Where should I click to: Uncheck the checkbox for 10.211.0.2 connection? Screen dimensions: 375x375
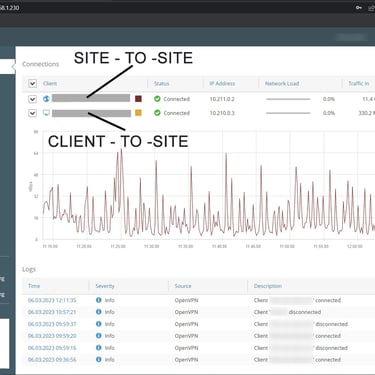32,99
